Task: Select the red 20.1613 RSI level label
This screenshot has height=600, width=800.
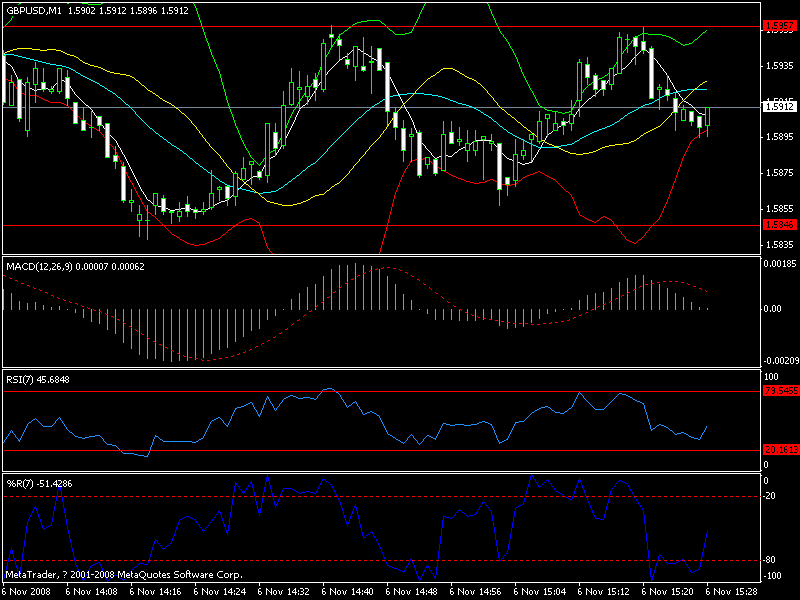Action: point(781,449)
